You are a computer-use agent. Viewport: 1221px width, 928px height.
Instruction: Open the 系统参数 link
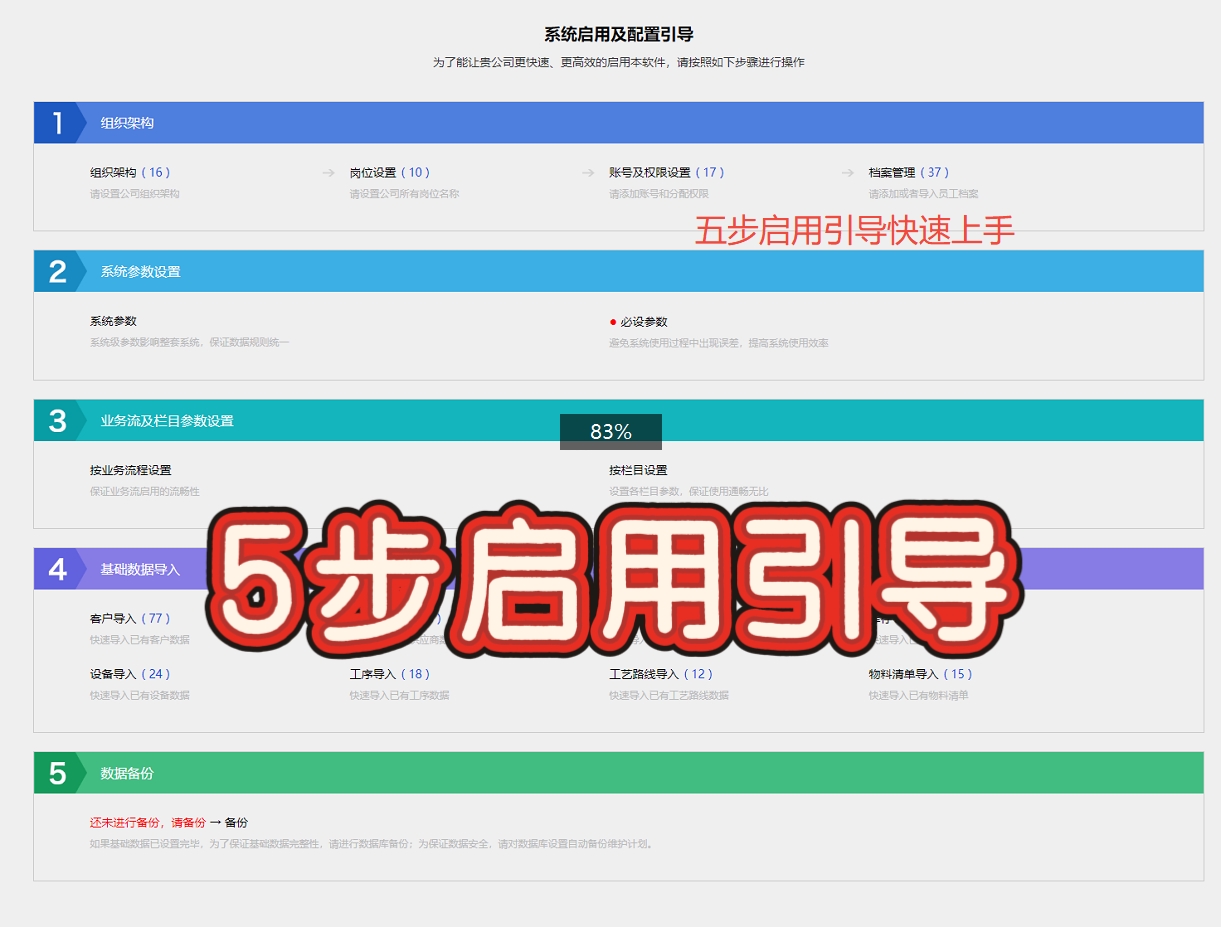point(113,321)
